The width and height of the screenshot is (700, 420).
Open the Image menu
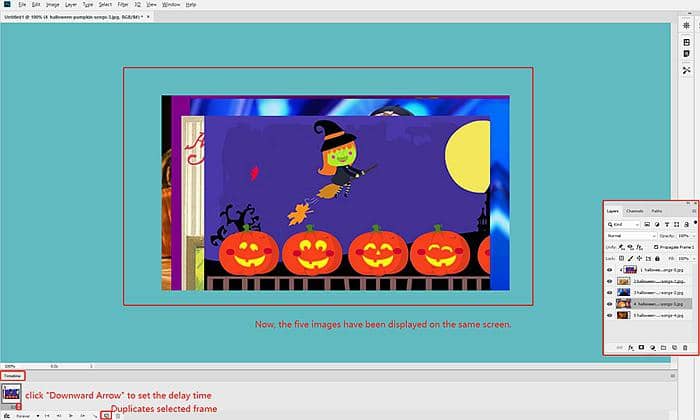(x=53, y=4)
